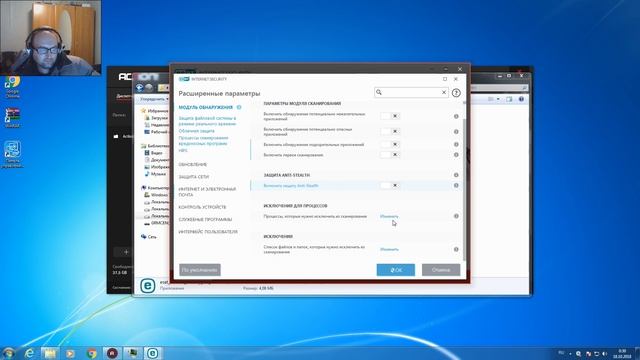640x360 pixels.
Task: Show info for the enable Anti-Stealth protection row
Action: coord(456,185)
